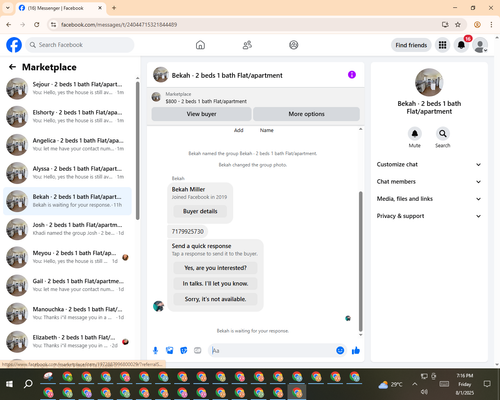Click the Add link in chat
The image size is (500, 400).
[x=239, y=130]
